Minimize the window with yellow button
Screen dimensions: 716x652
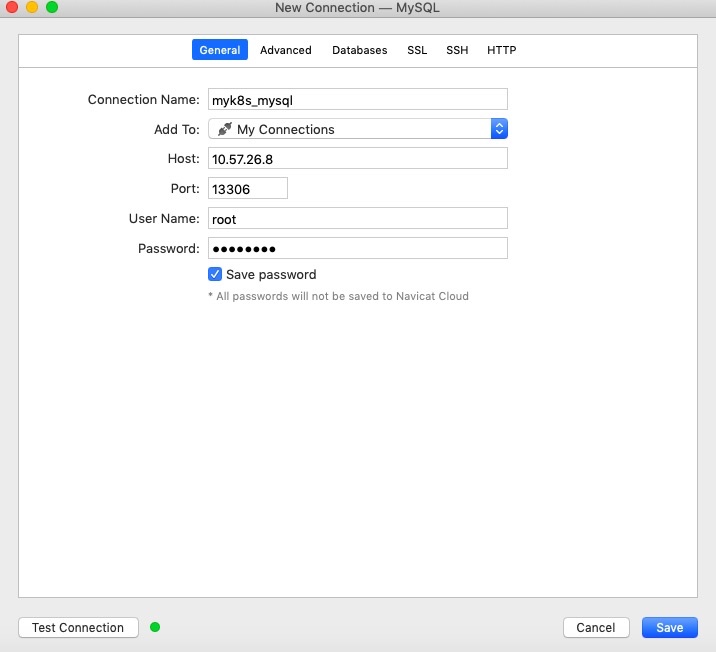pyautogui.click(x=32, y=7)
